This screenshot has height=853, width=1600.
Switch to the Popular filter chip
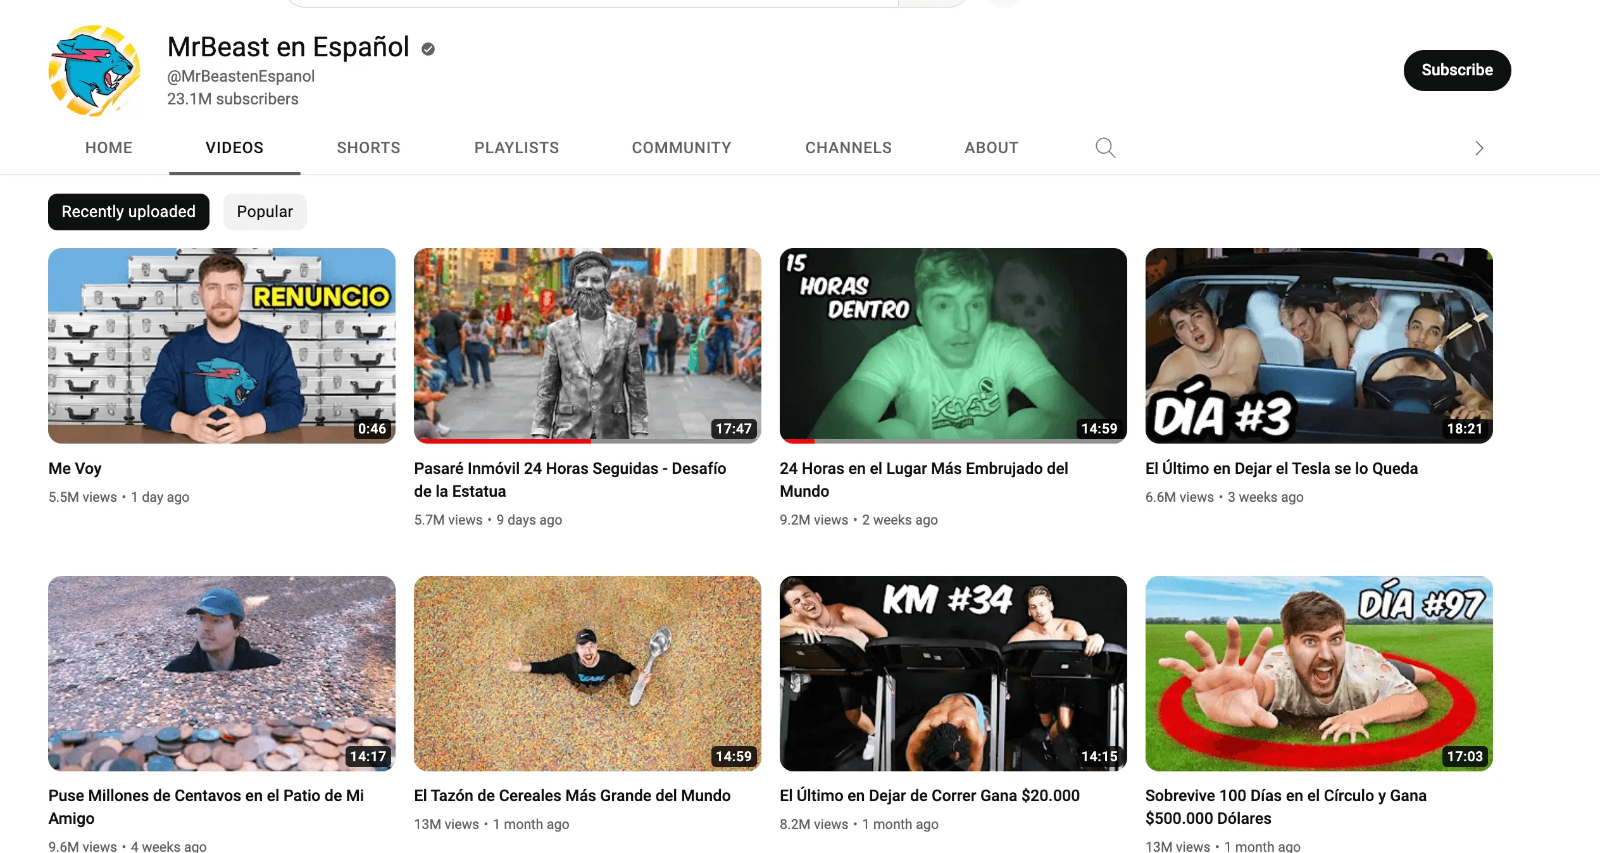265,212
